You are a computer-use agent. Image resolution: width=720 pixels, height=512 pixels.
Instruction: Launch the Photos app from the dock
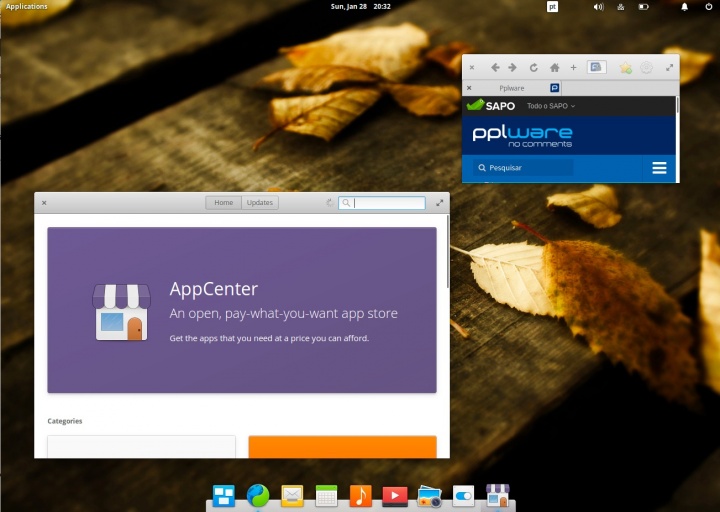430,496
